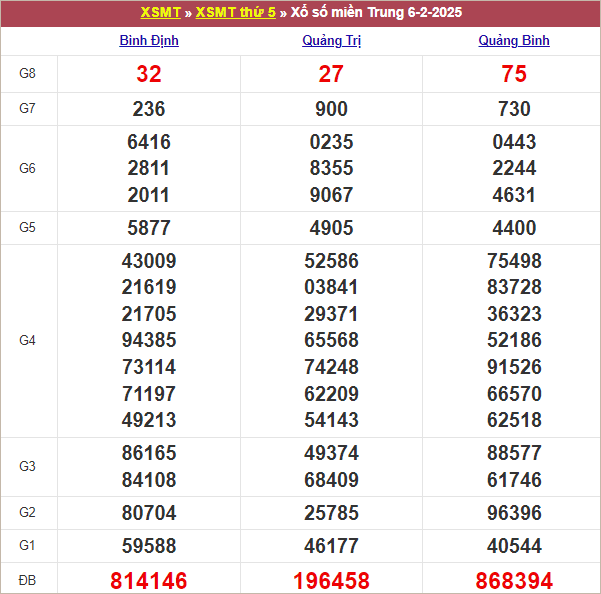
Task: Select the G1 row label
Action: (27, 545)
